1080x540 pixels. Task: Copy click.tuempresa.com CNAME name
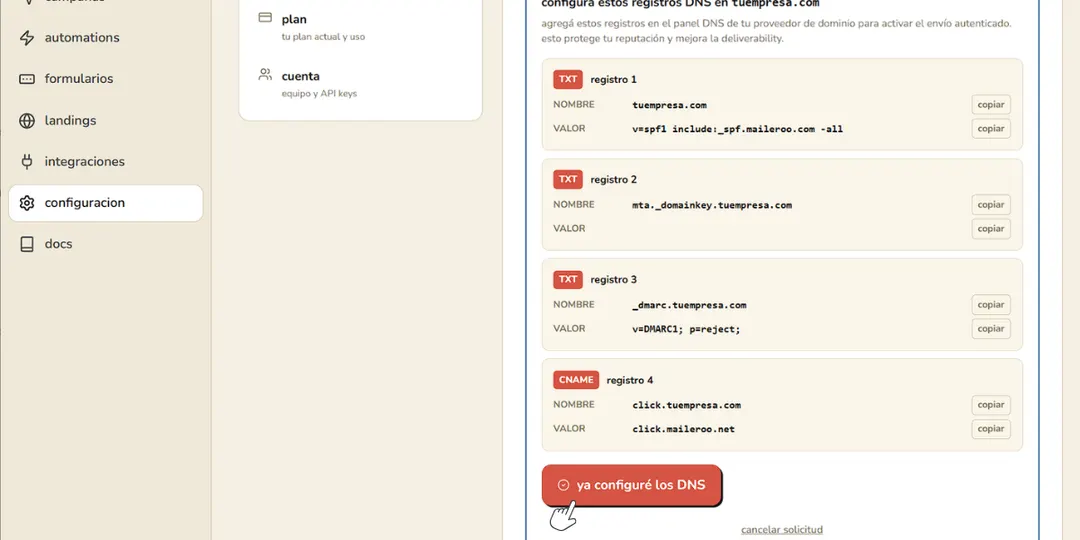pos(991,405)
